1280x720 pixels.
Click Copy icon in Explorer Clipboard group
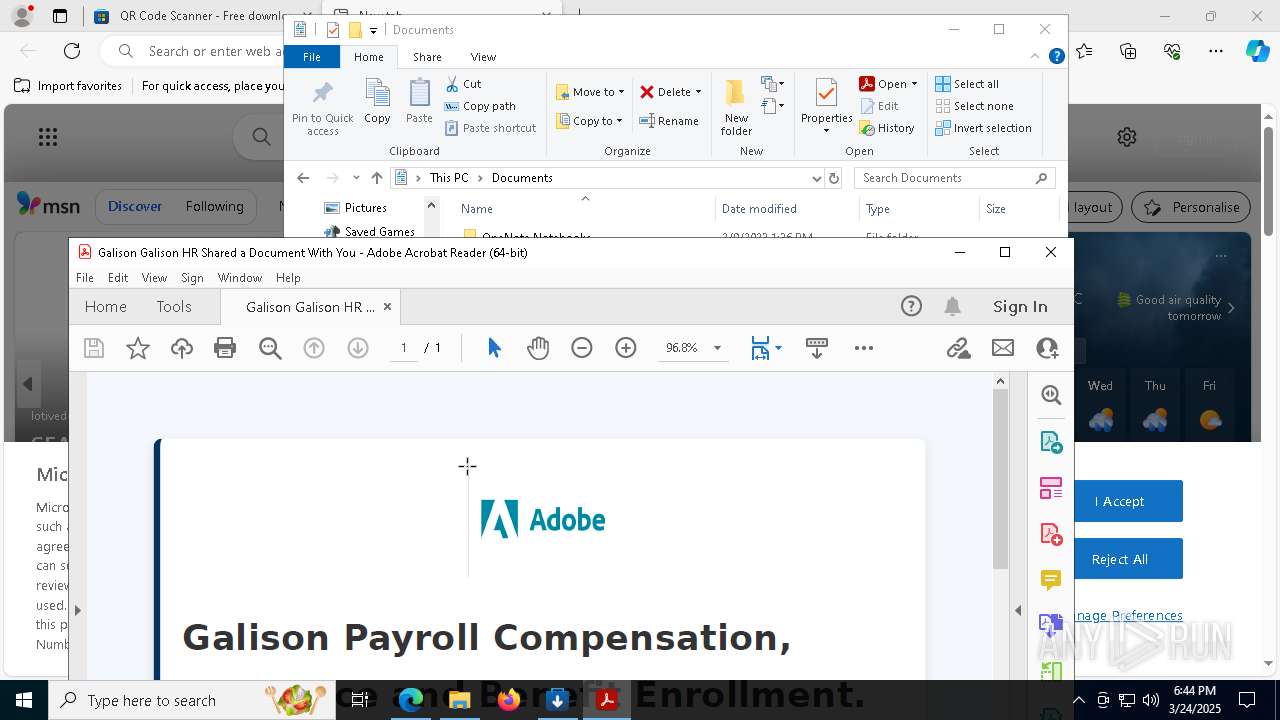pos(377,101)
